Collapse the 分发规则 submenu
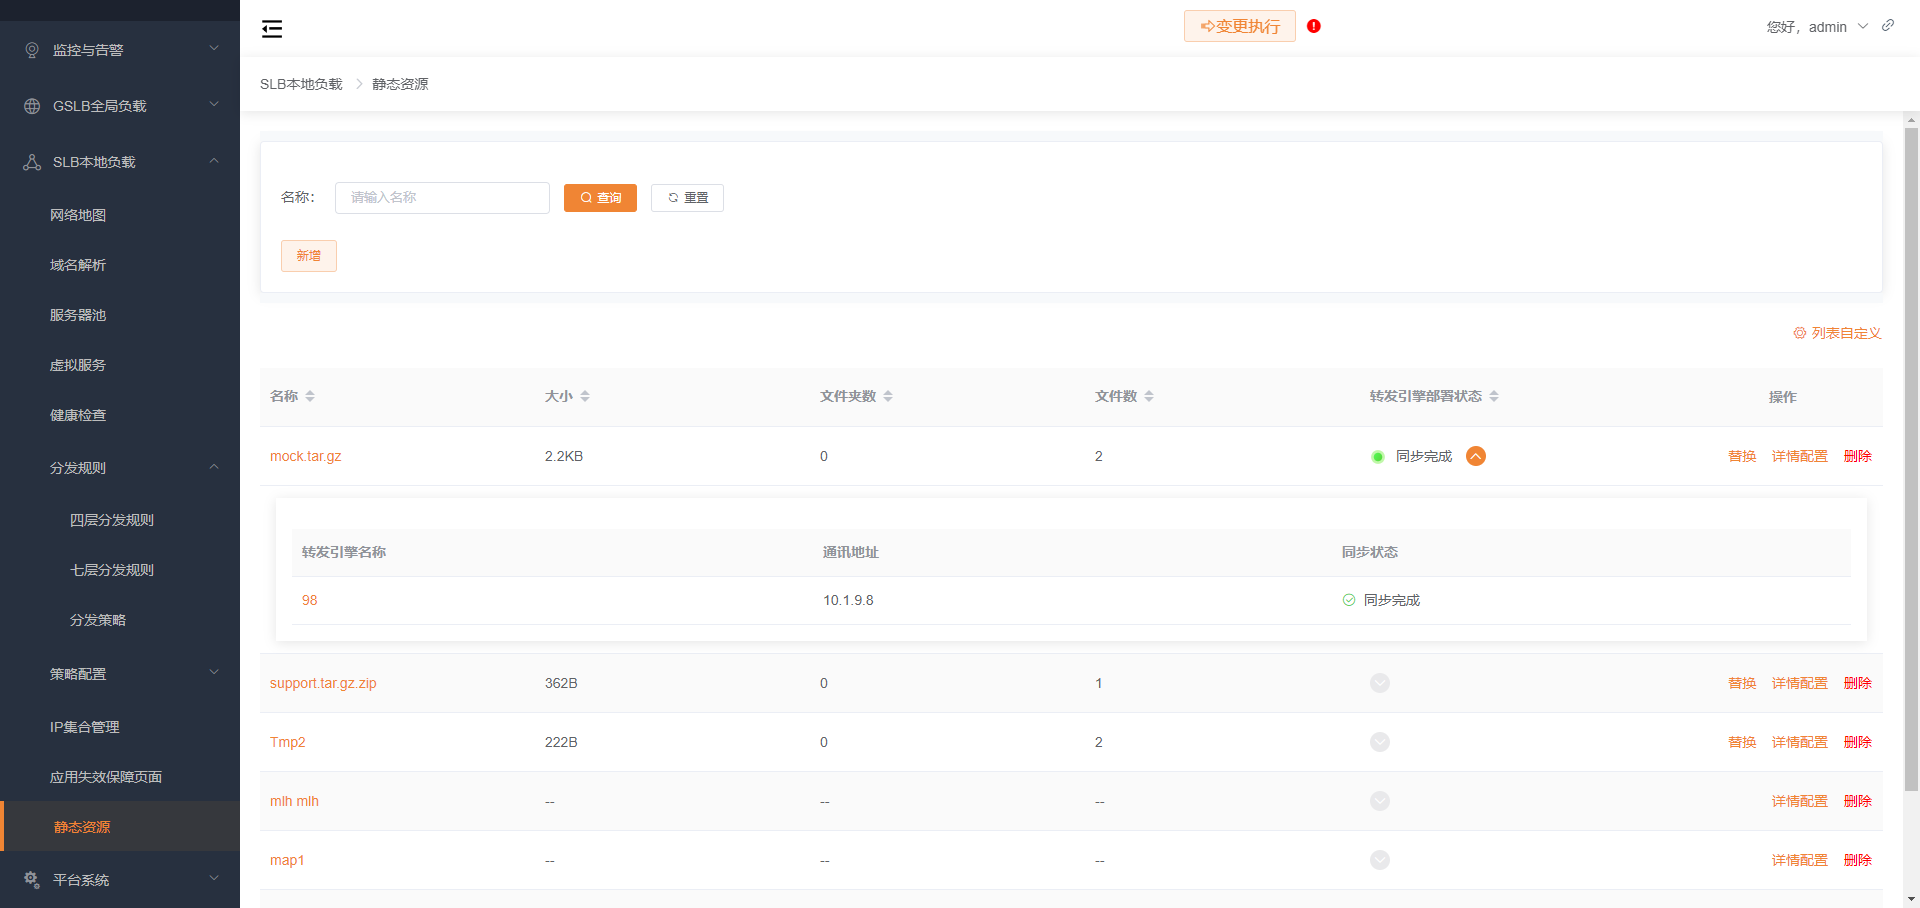Viewport: 1920px width, 908px height. click(214, 467)
